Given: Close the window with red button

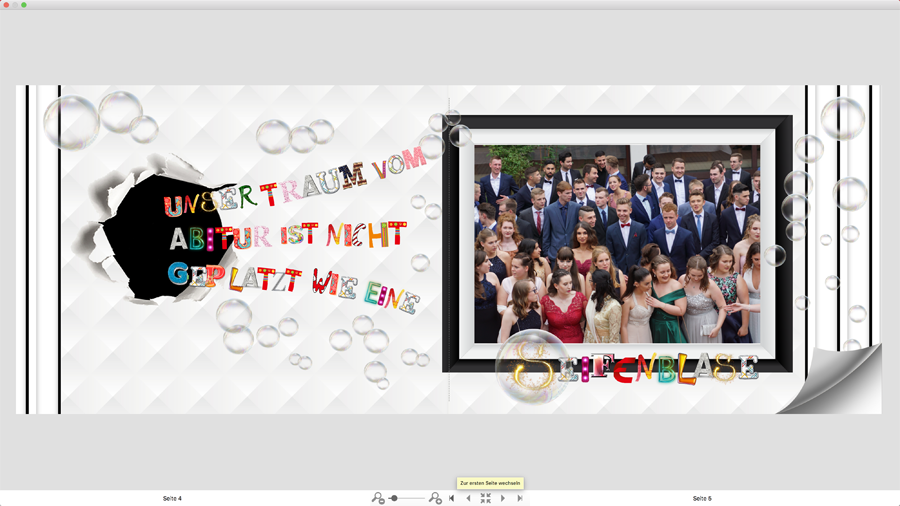Looking at the screenshot, I should point(6,5).
